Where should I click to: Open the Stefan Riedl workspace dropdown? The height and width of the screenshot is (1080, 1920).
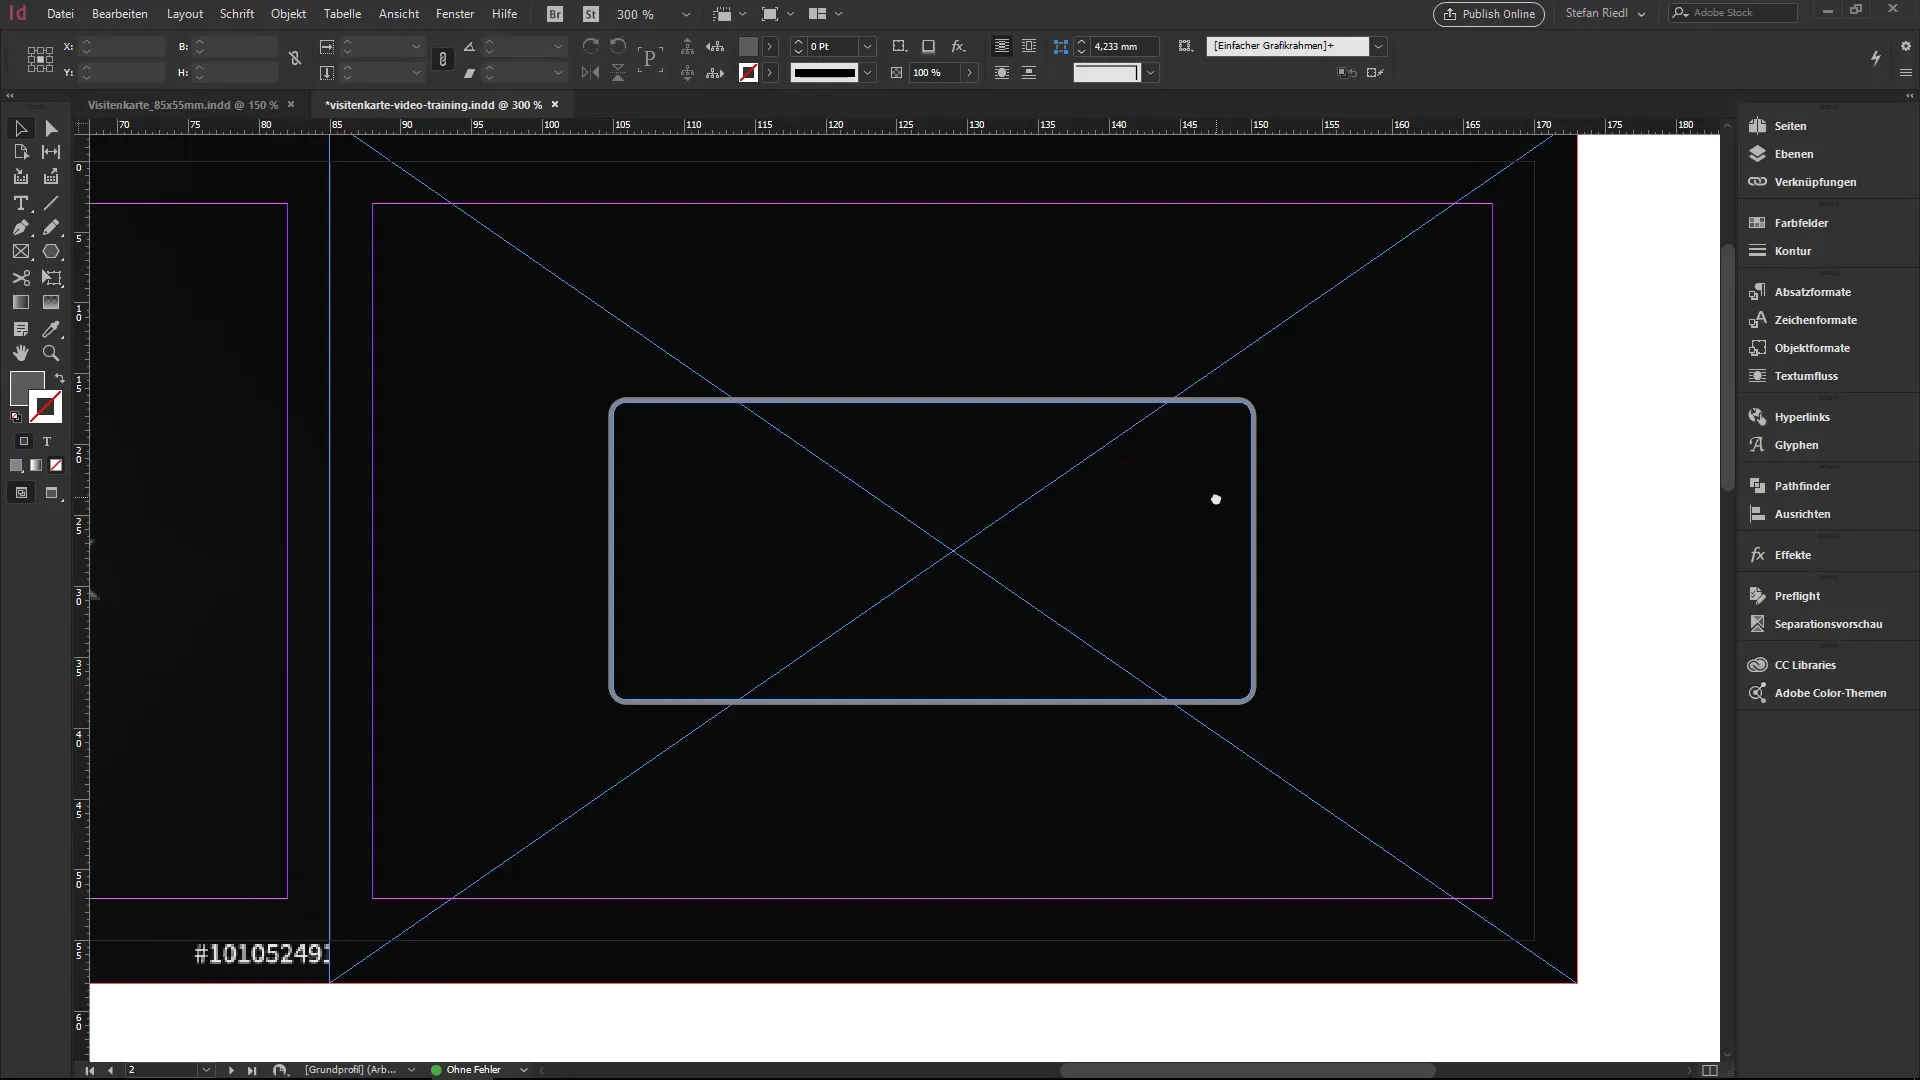coord(1605,14)
